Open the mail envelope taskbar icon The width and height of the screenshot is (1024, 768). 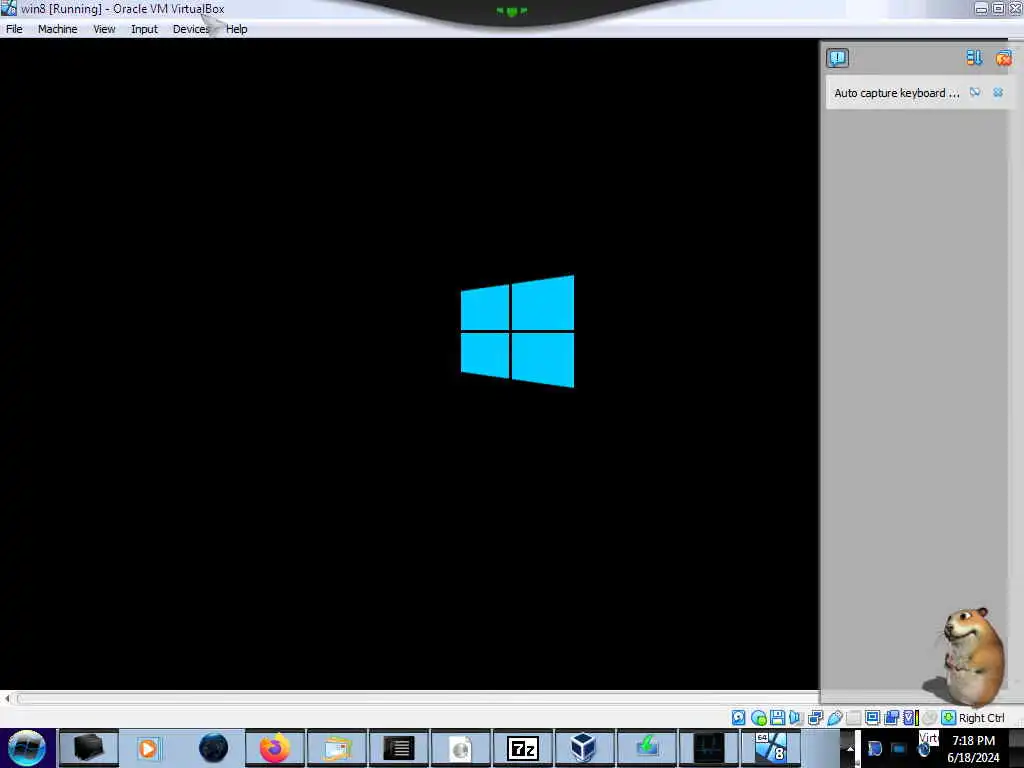click(x=337, y=748)
